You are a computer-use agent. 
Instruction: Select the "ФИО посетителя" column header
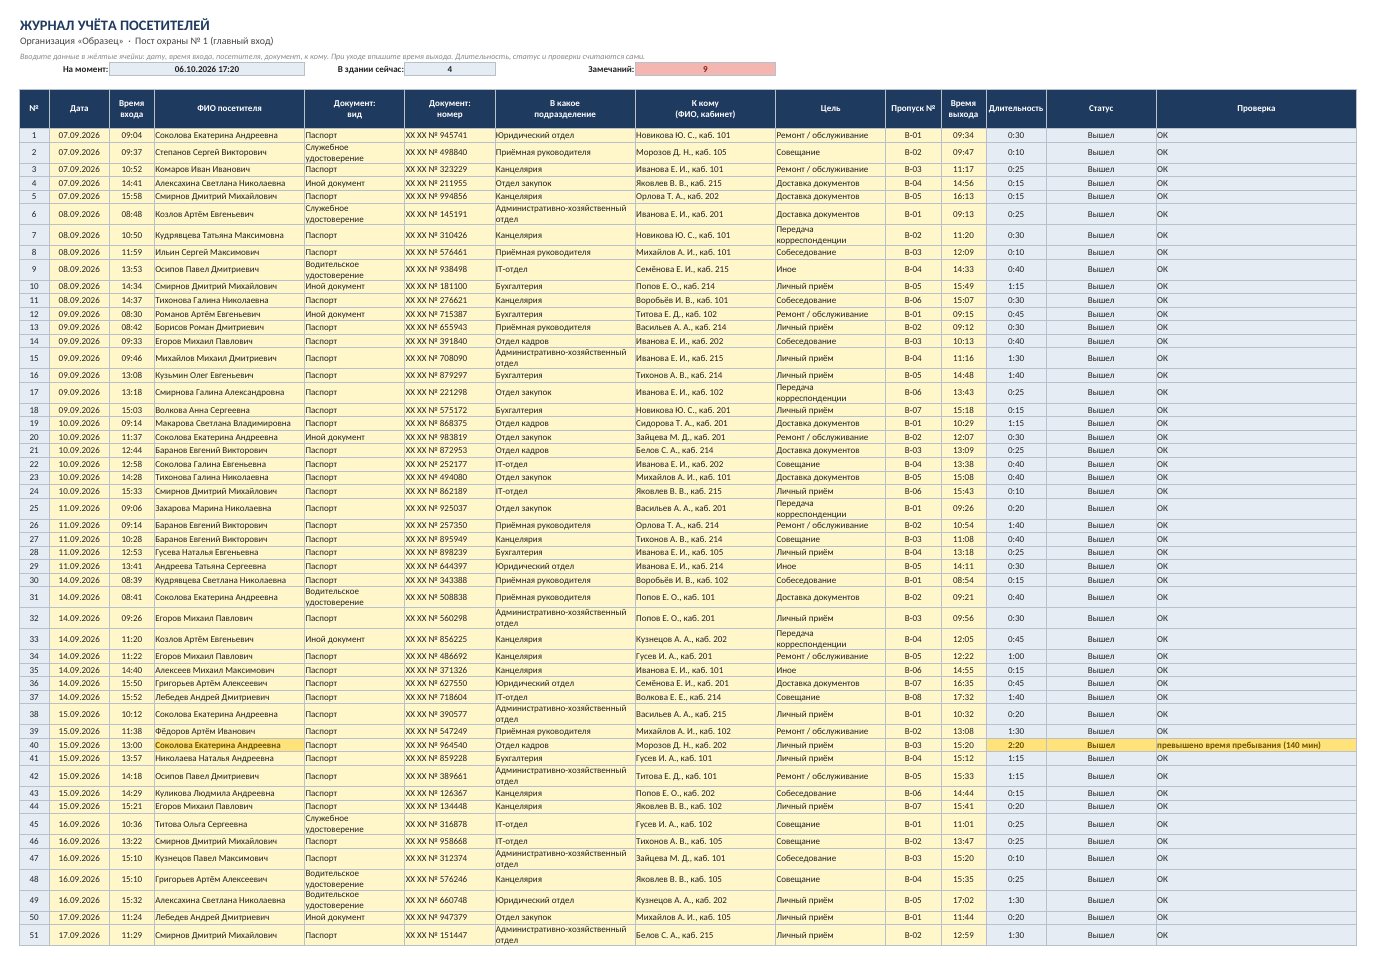point(229,108)
